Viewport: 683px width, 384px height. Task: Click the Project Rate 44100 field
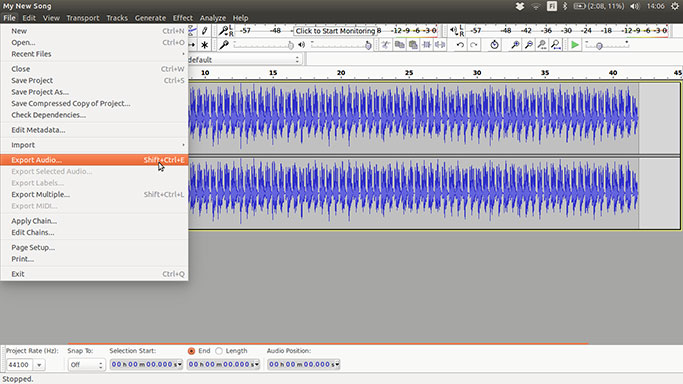coord(19,365)
